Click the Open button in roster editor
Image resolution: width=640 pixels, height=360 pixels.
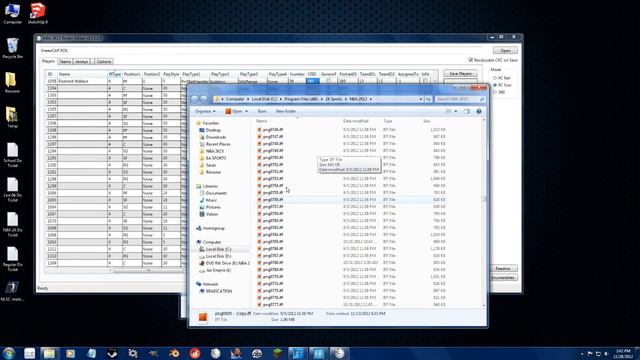[x=505, y=51]
